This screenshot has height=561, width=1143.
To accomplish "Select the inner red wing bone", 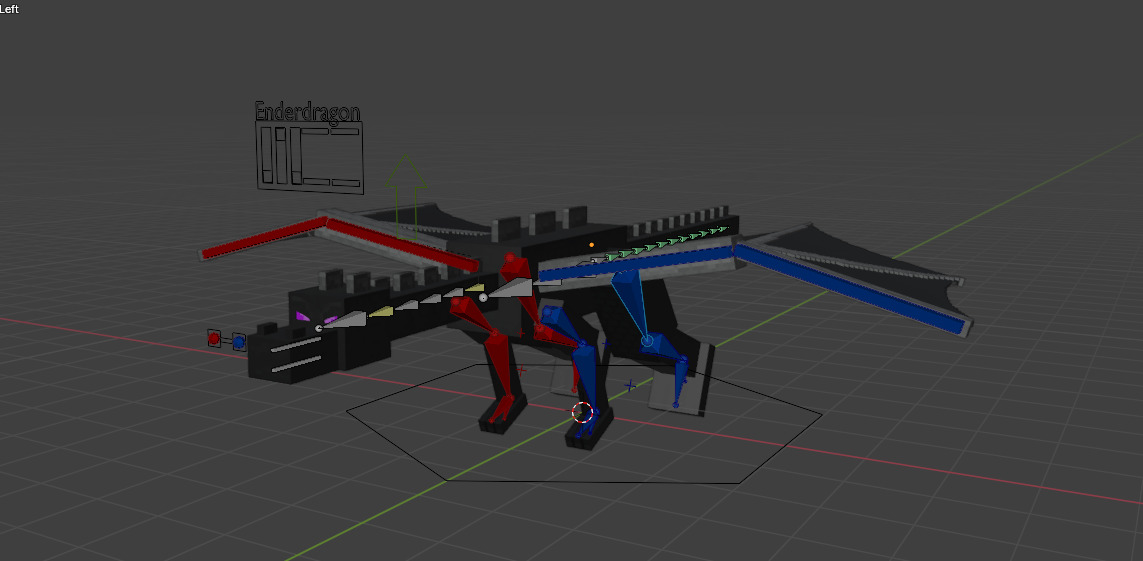I will point(402,245).
